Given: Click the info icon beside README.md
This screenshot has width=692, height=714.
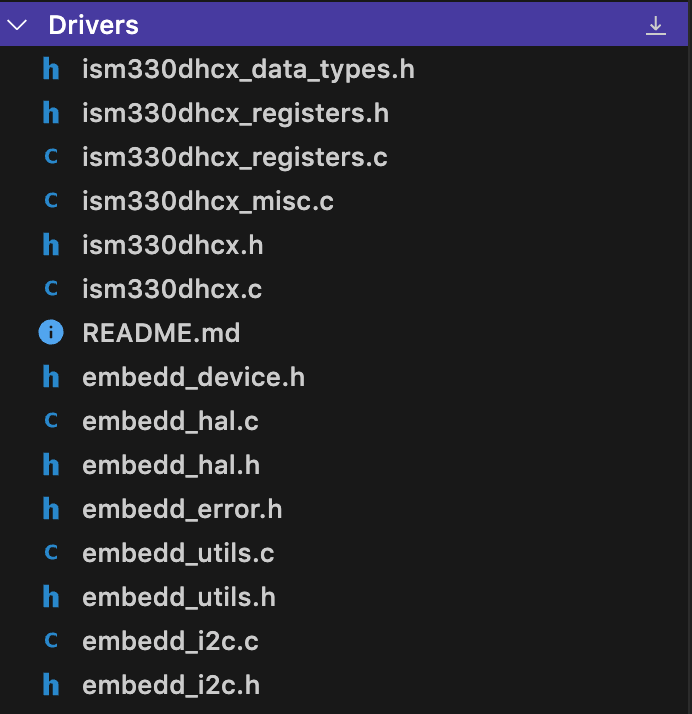Looking at the screenshot, I should tap(50, 333).
